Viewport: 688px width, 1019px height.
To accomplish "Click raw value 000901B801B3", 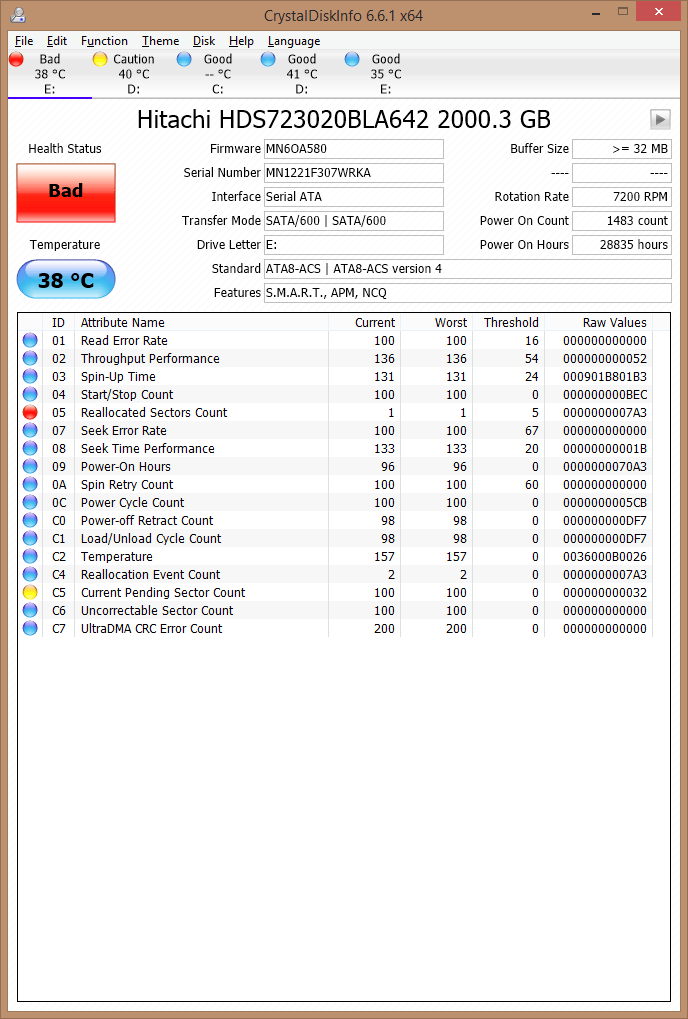I will (x=605, y=377).
